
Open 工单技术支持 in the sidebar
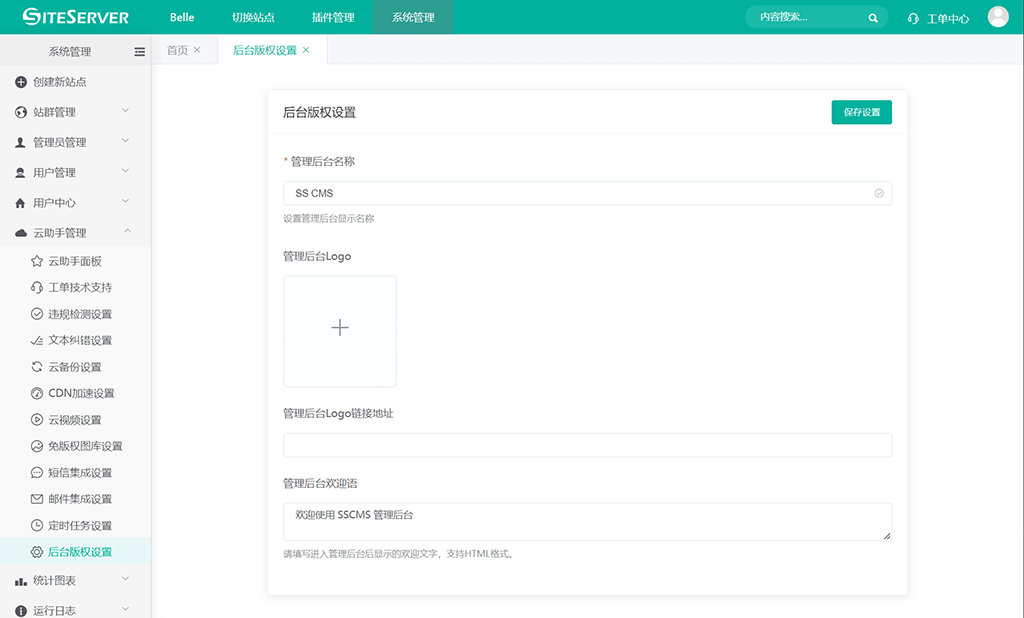click(80, 288)
